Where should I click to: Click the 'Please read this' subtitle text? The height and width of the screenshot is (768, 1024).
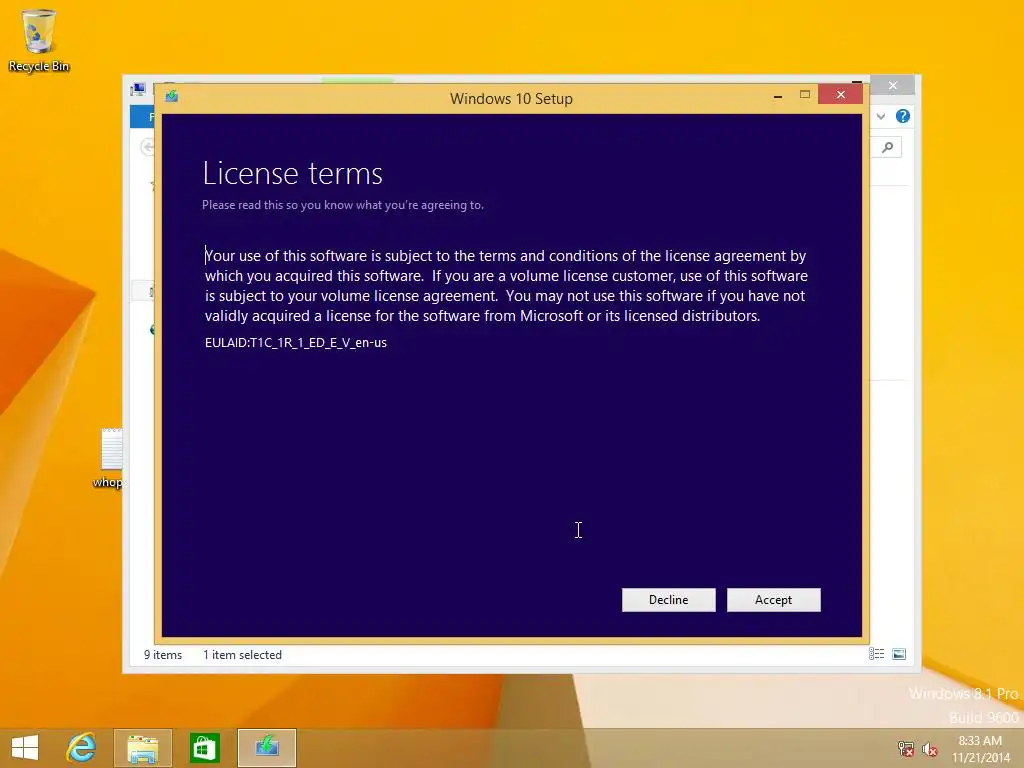click(343, 205)
